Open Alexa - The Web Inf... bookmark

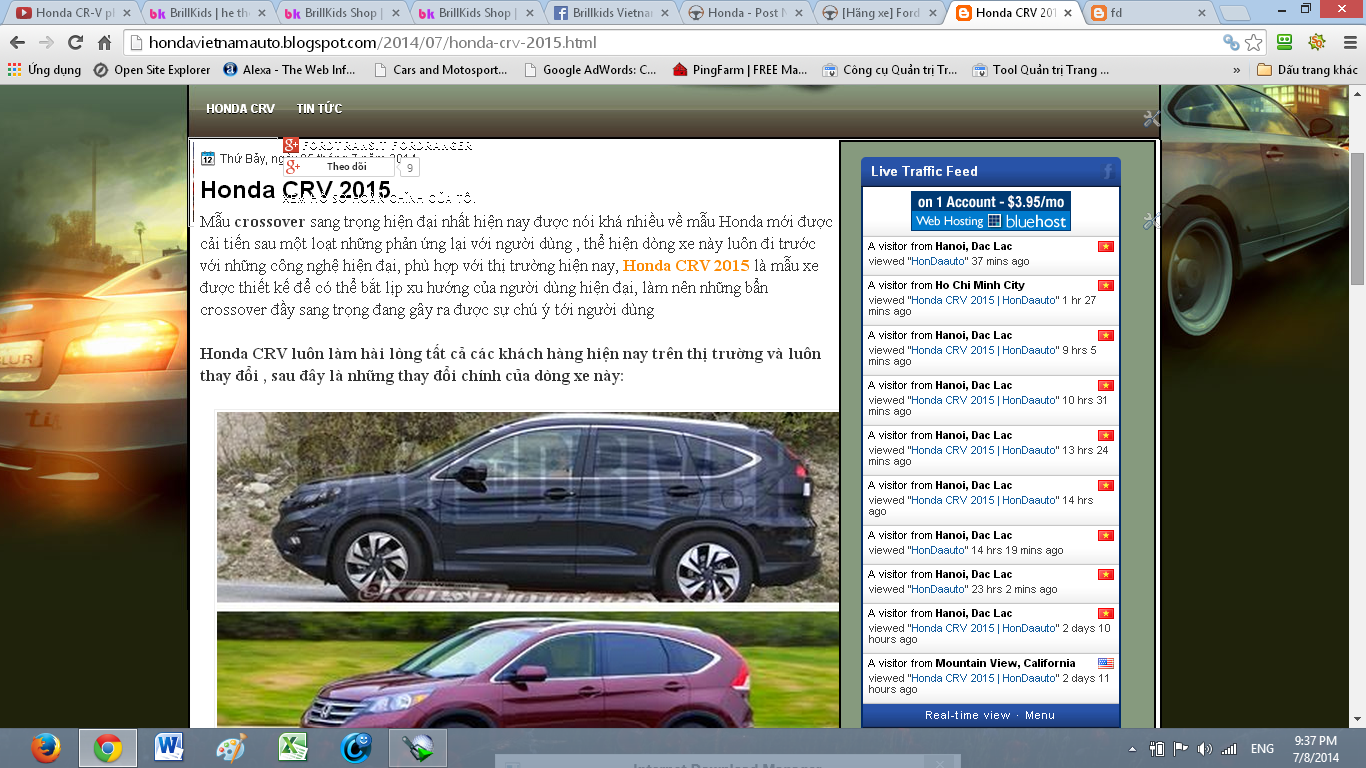(289, 70)
